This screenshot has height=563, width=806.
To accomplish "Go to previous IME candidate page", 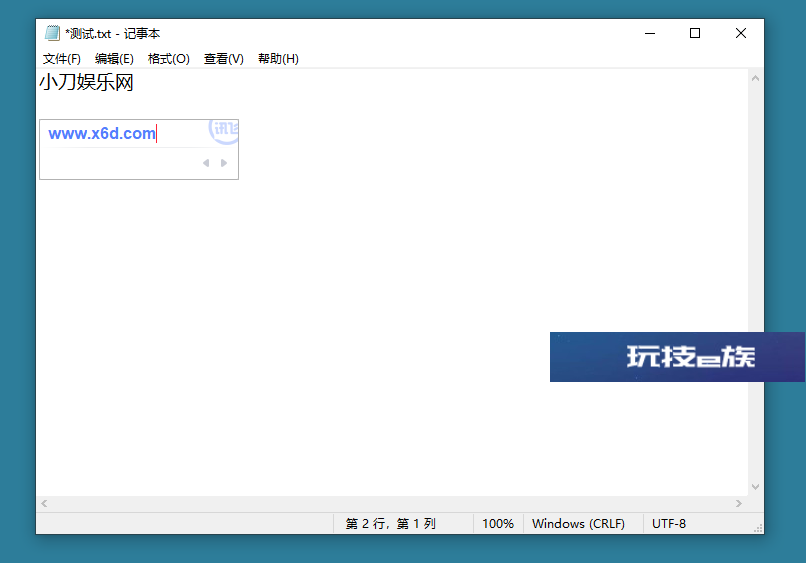I will pos(206,163).
